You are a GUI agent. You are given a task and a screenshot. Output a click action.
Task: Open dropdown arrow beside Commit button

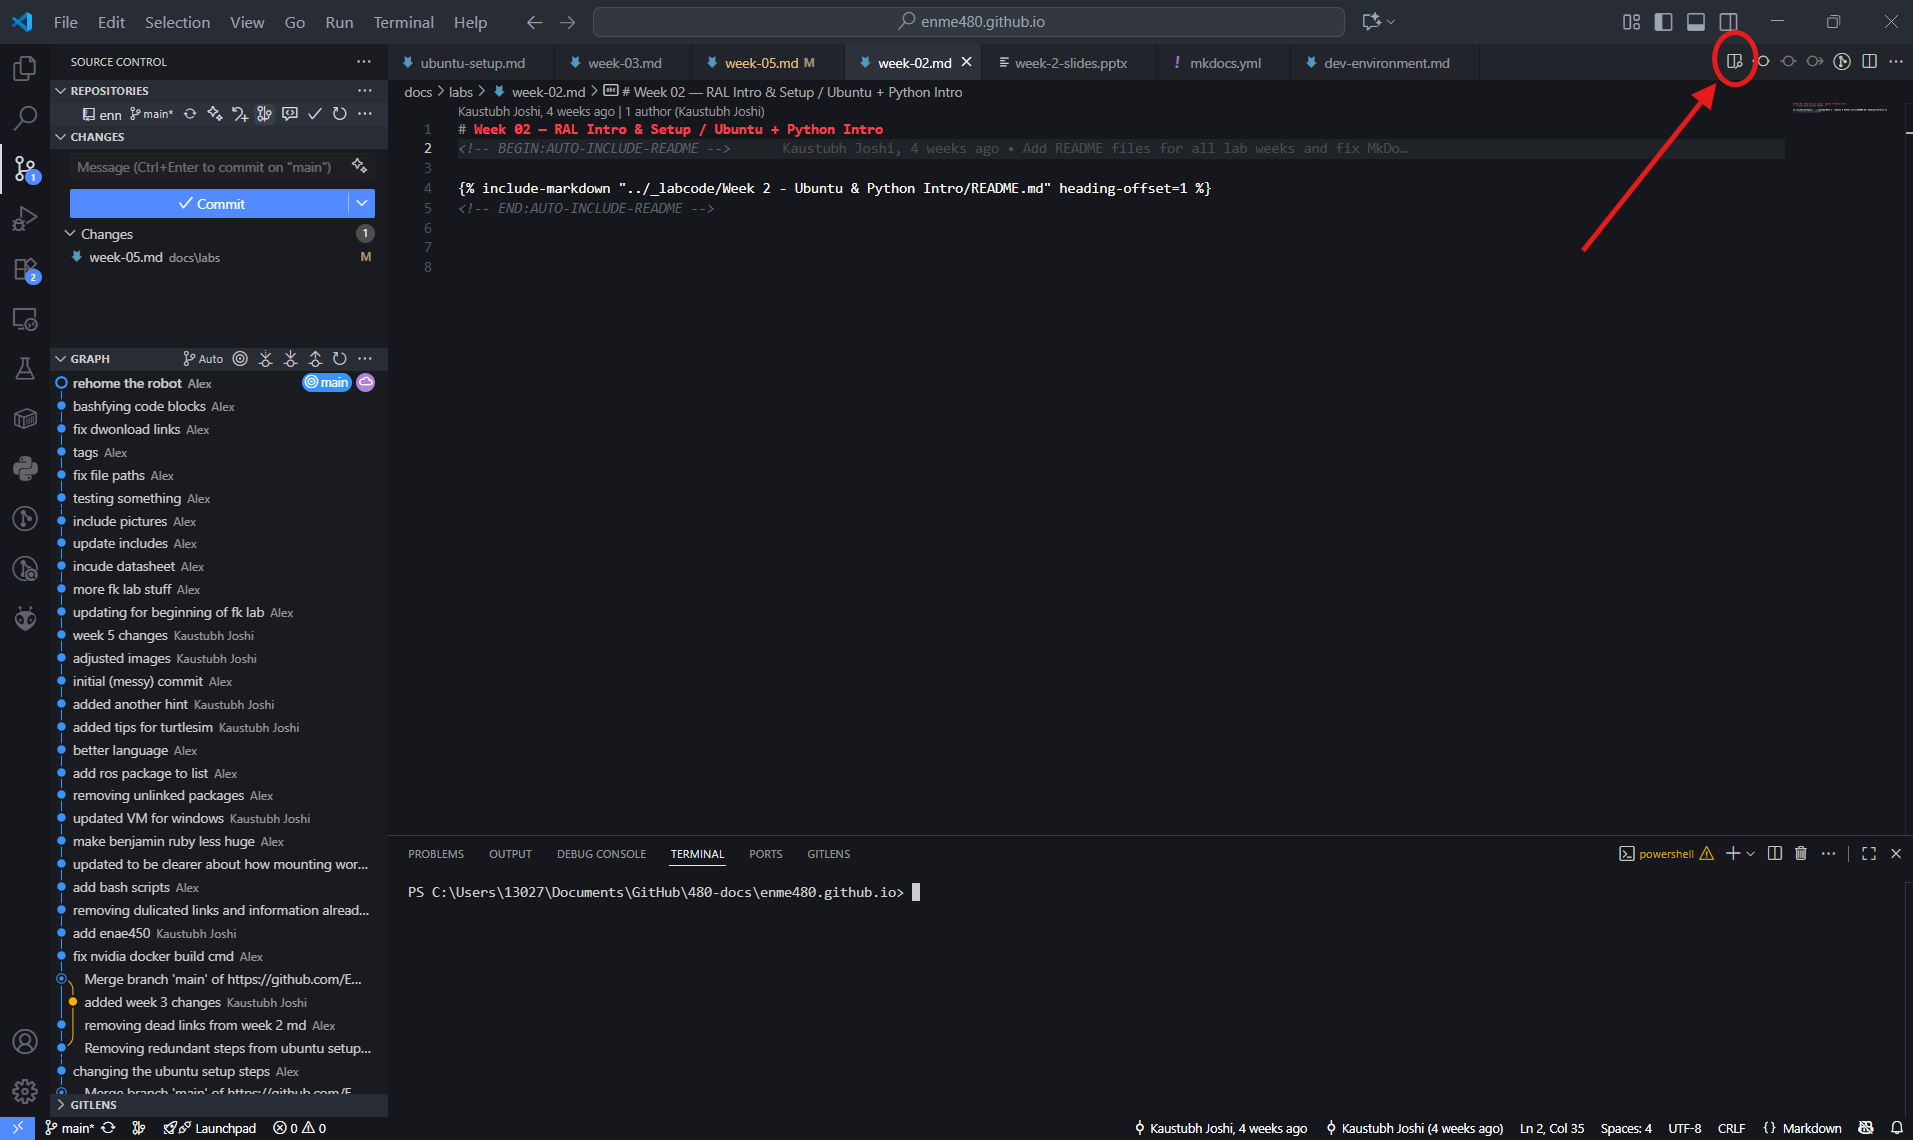pyautogui.click(x=362, y=204)
